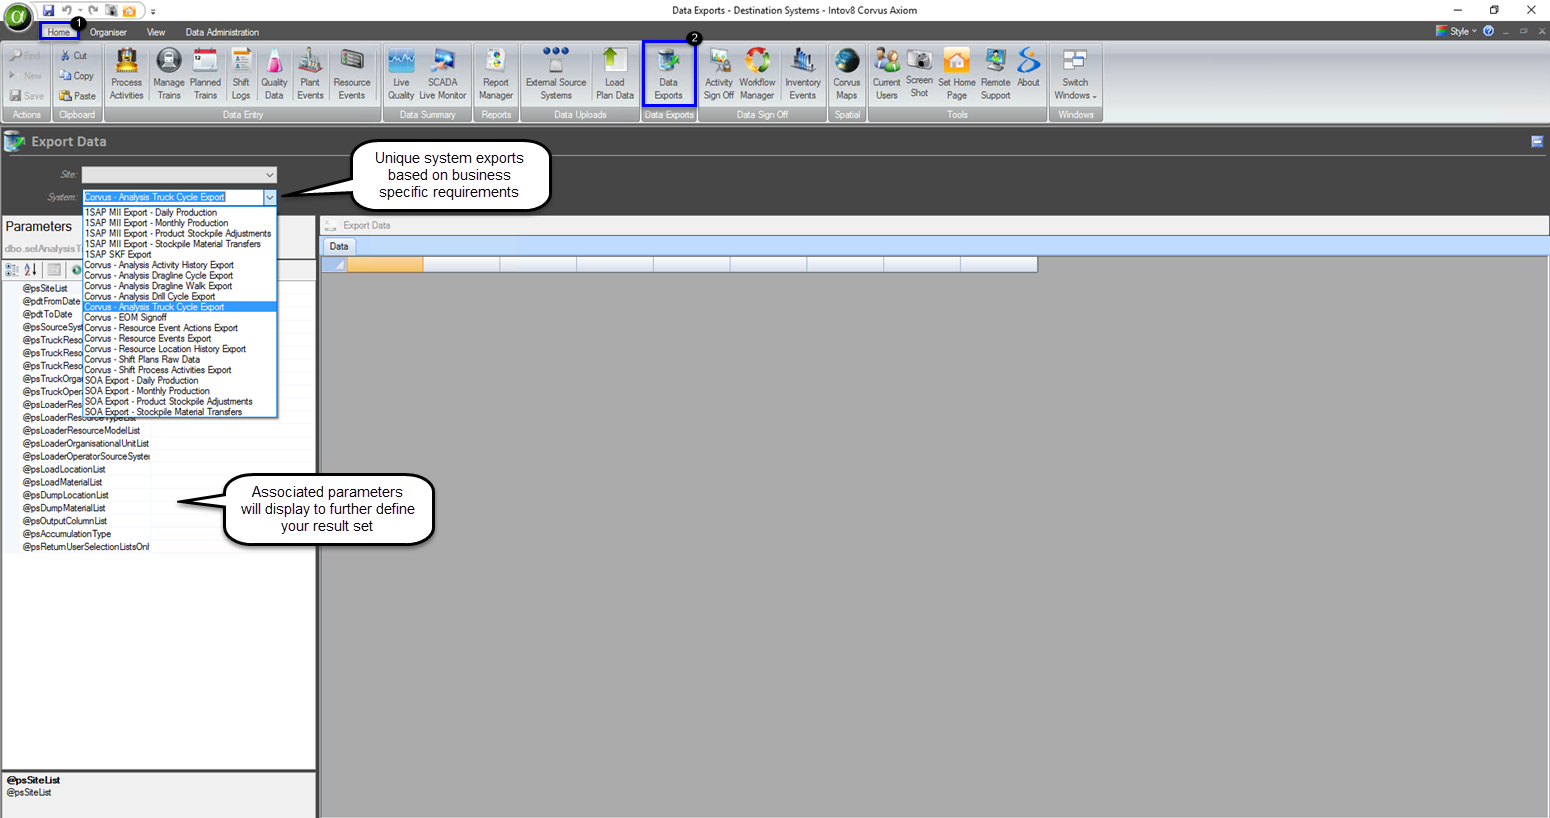This screenshot has width=1550, height=818.
Task: Open External Source Systems
Action: pos(556,74)
